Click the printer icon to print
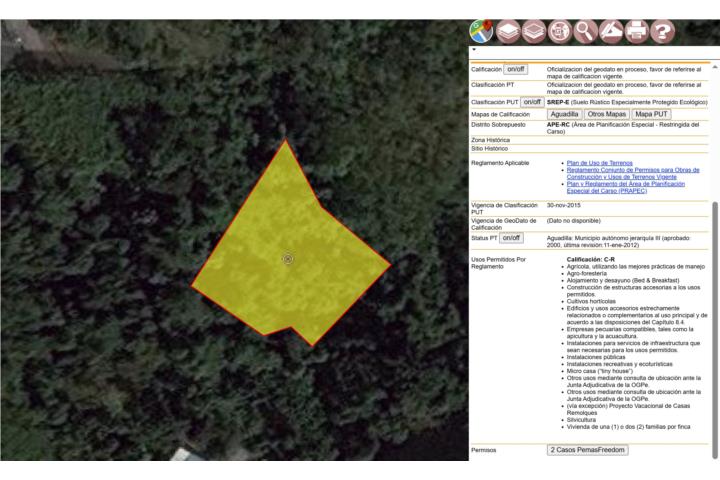 [637, 31]
